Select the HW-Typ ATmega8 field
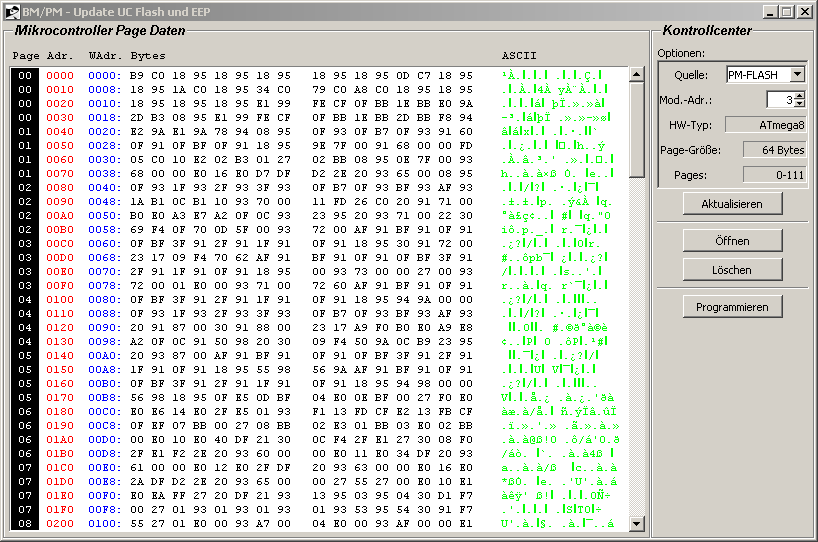Viewport: 818px width, 542px height. click(765, 124)
